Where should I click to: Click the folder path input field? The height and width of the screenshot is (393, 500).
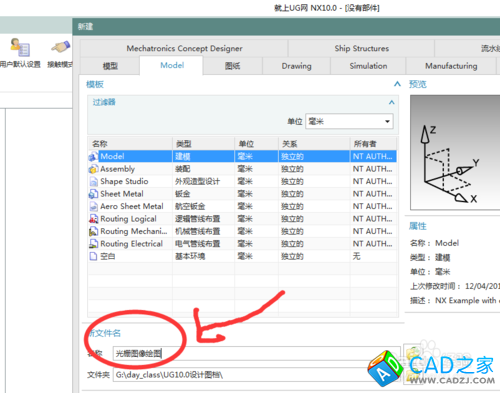pos(257,375)
